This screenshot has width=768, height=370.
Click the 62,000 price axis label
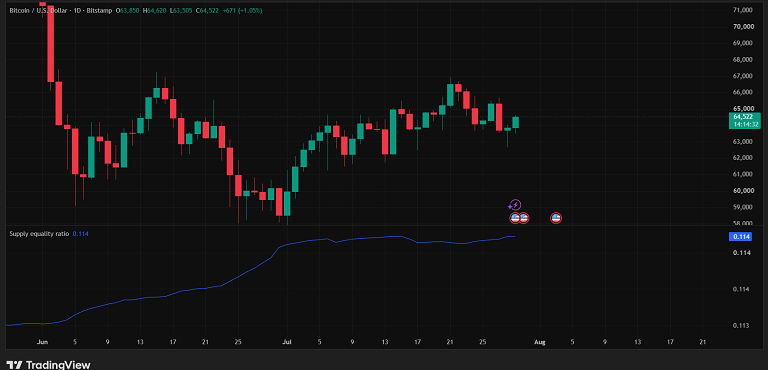[743, 158]
